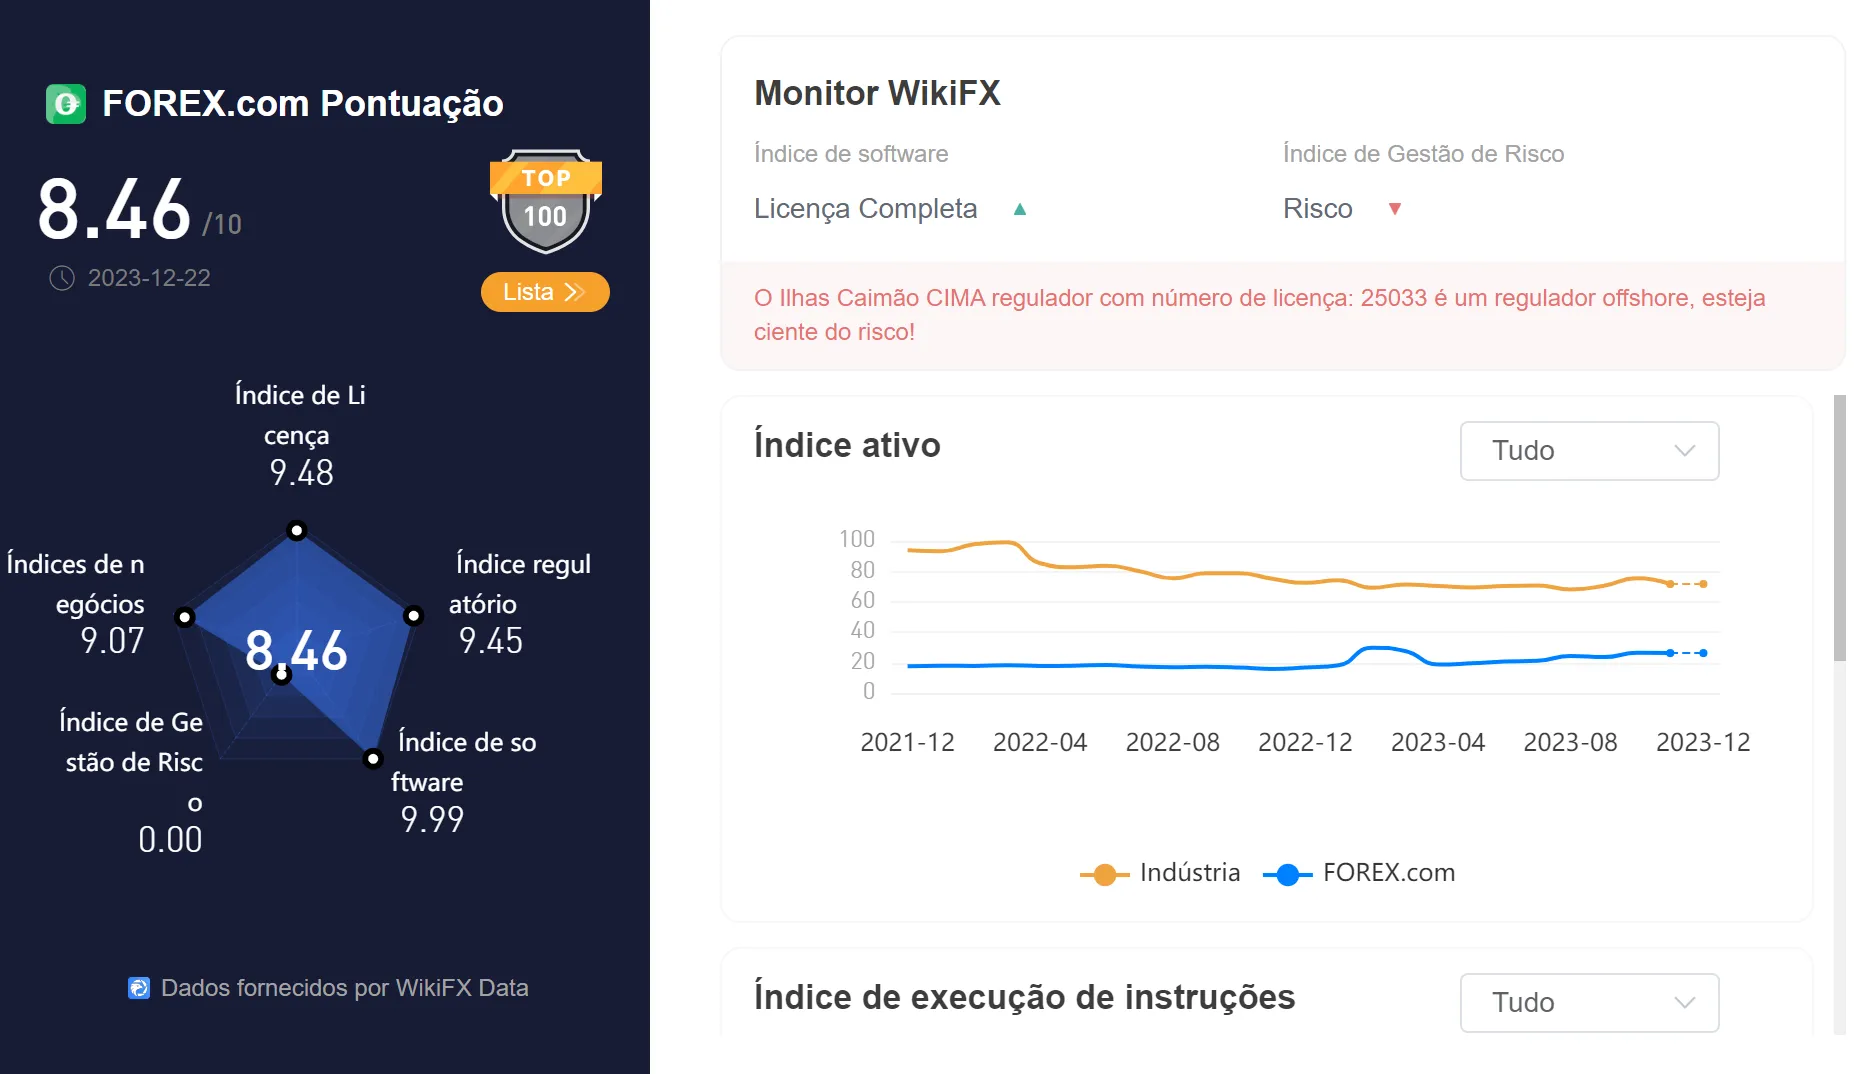Click the last blue FOREX.com data point
Screen dimensions: 1854x1074
tap(1703, 653)
